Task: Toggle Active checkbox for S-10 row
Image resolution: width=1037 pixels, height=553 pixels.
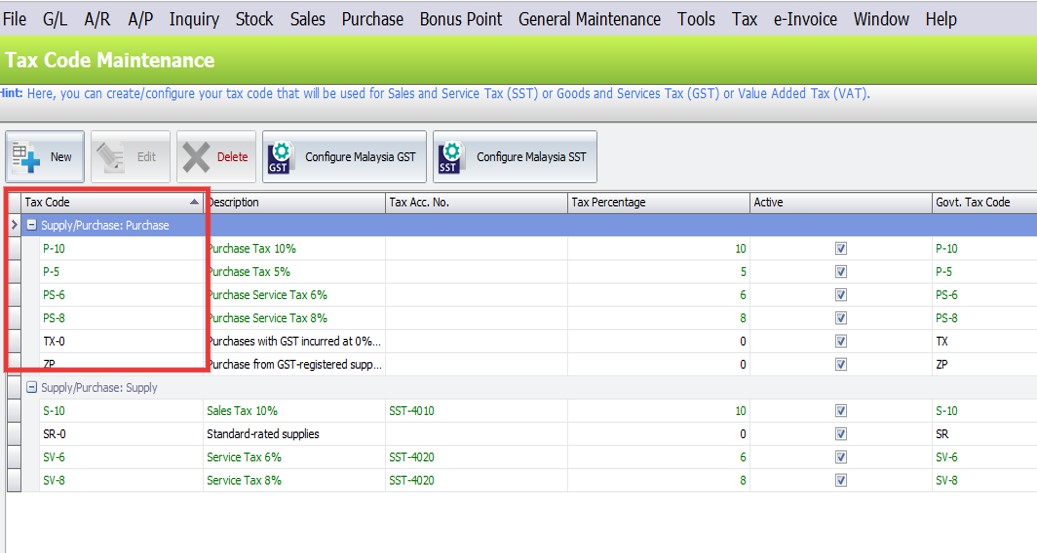Action: [840, 411]
